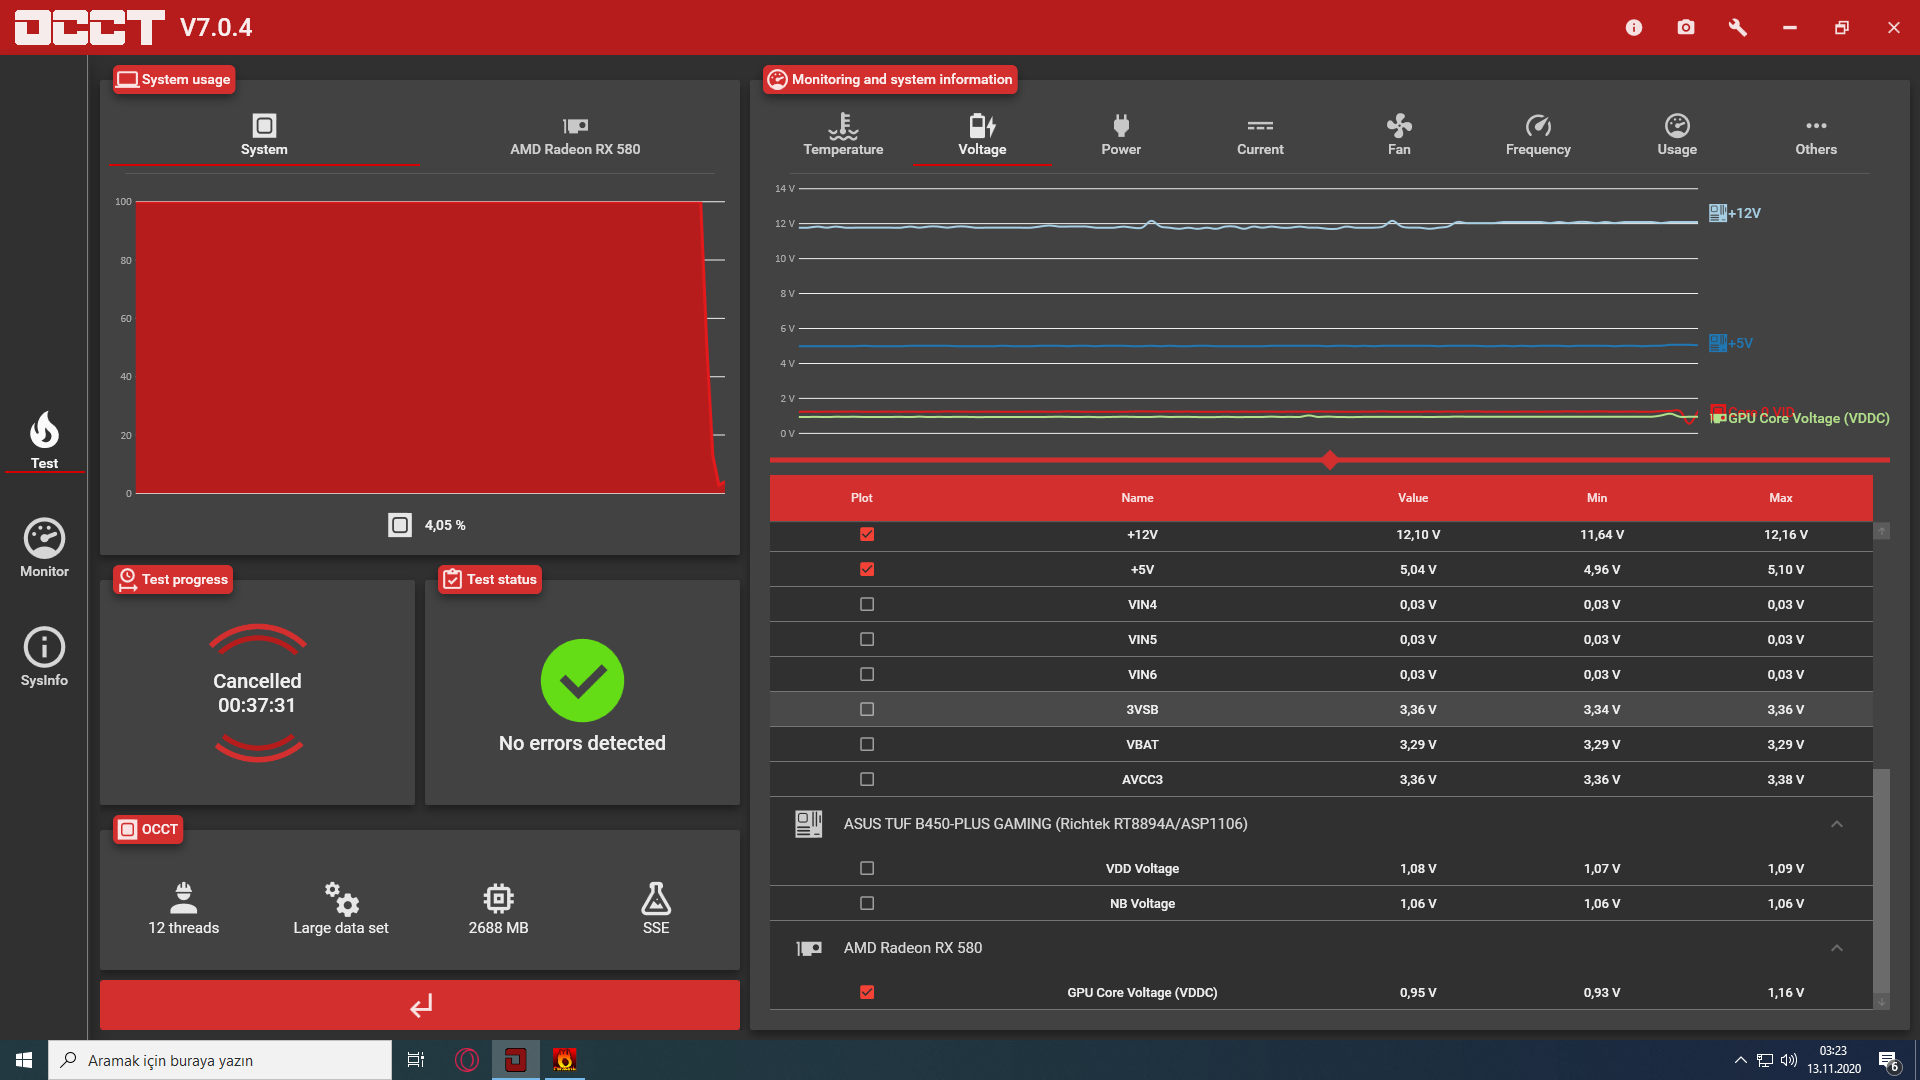This screenshot has width=1920, height=1080.
Task: Click the 2688 MB memory option icon
Action: pos(498,898)
